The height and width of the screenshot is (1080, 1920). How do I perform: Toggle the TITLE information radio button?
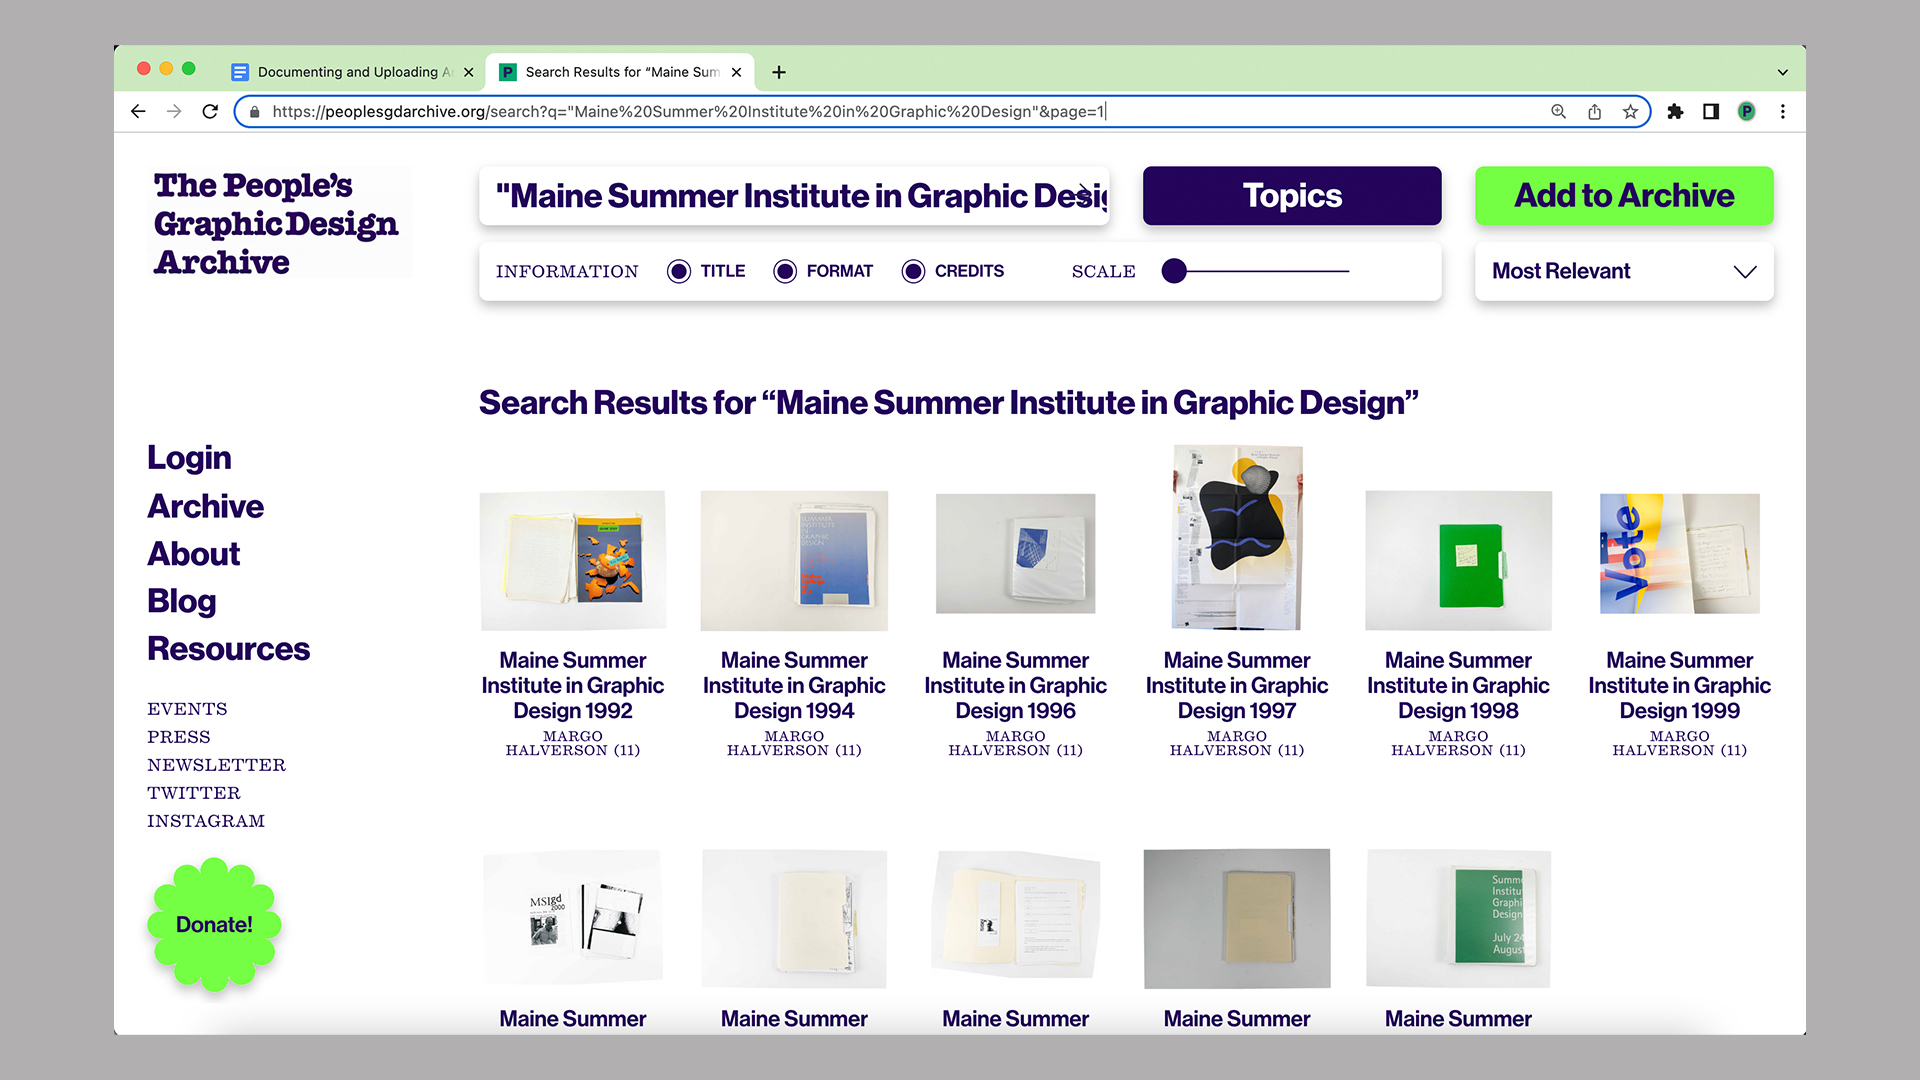click(679, 271)
